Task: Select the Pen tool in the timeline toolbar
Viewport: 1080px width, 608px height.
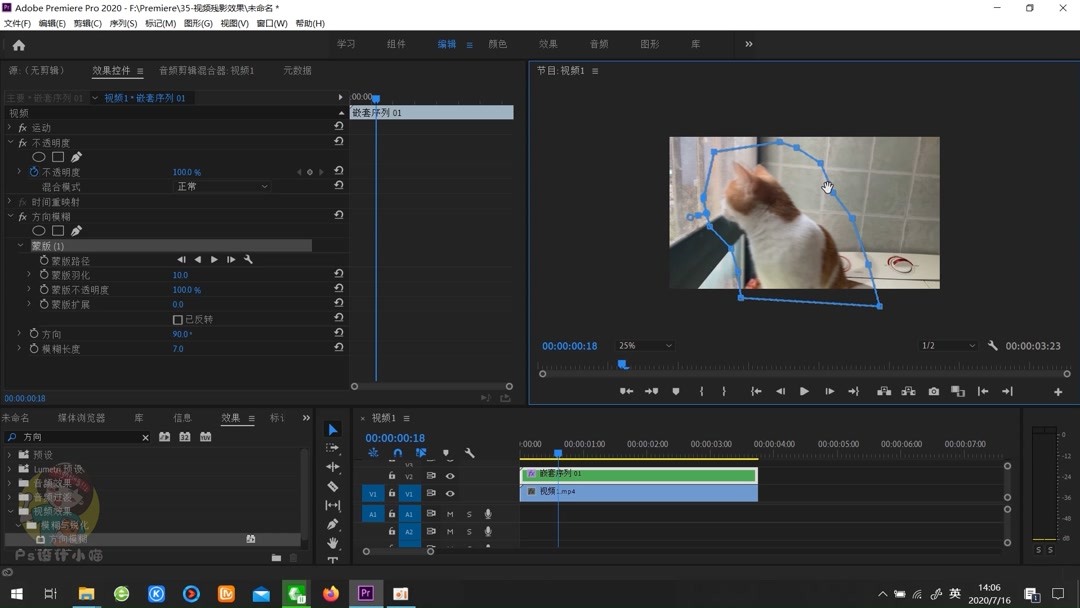Action: [333, 524]
